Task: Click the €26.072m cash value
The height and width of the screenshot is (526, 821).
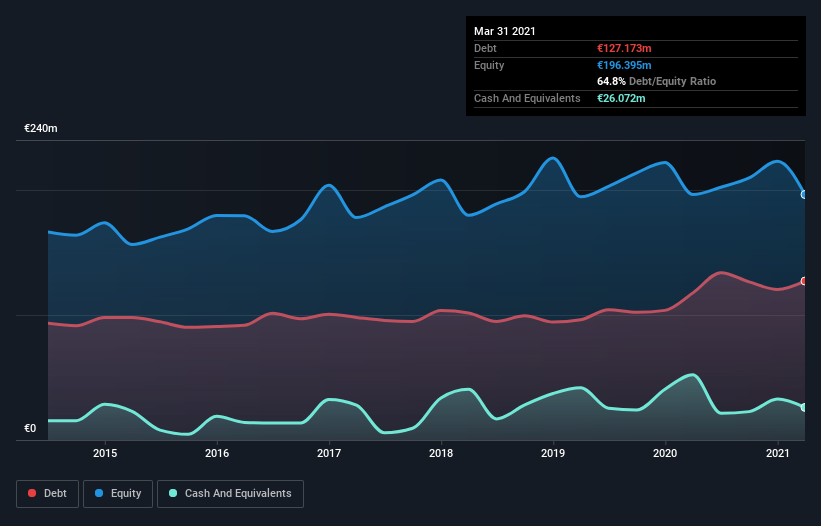Action: coord(621,98)
